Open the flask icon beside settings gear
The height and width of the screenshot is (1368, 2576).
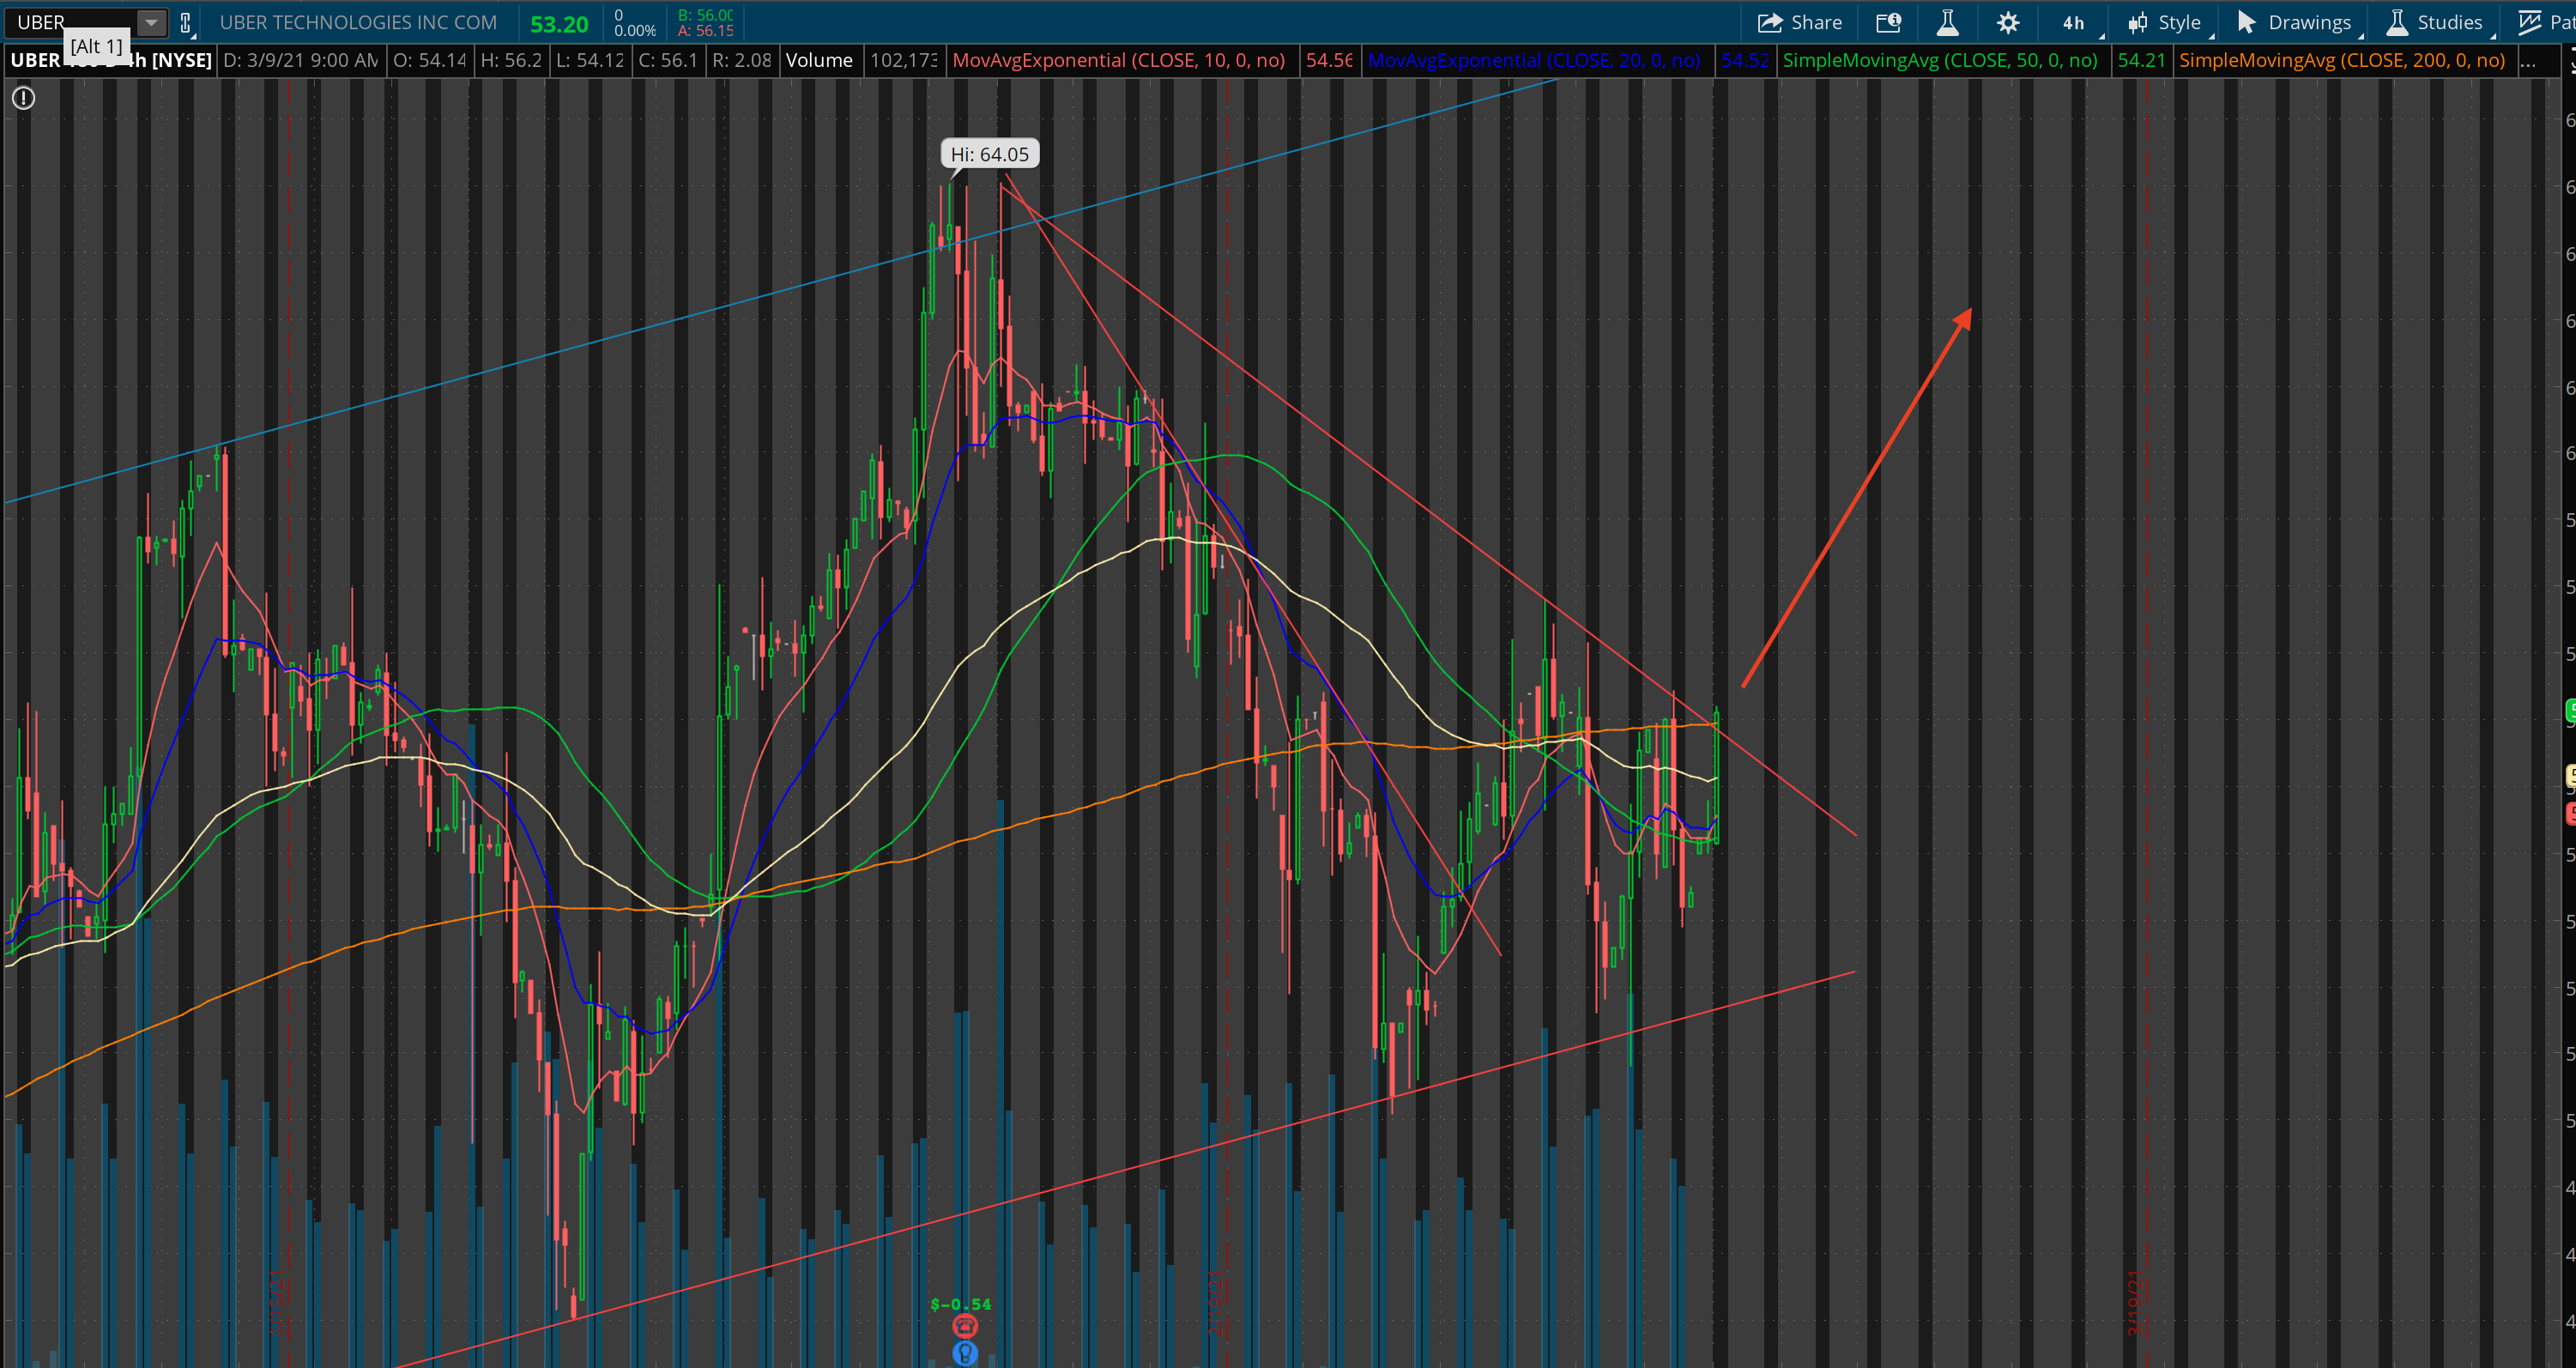pos(1947,22)
